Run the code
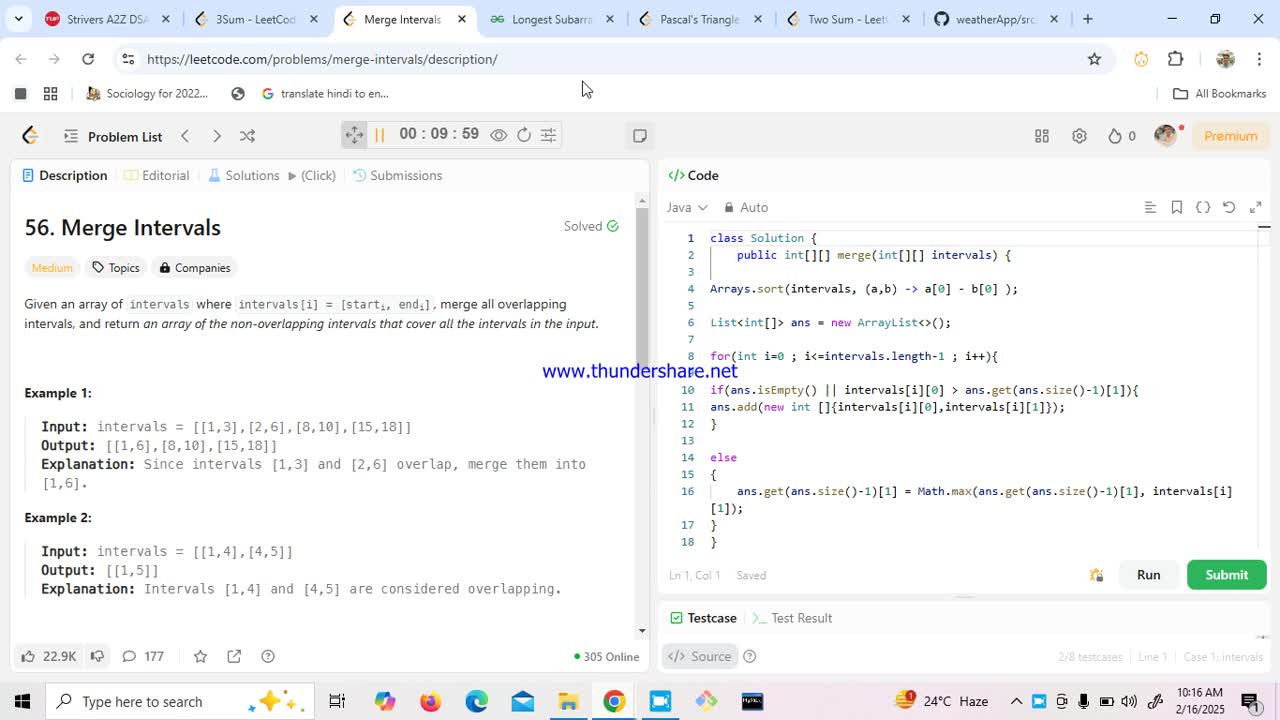 coord(1148,575)
